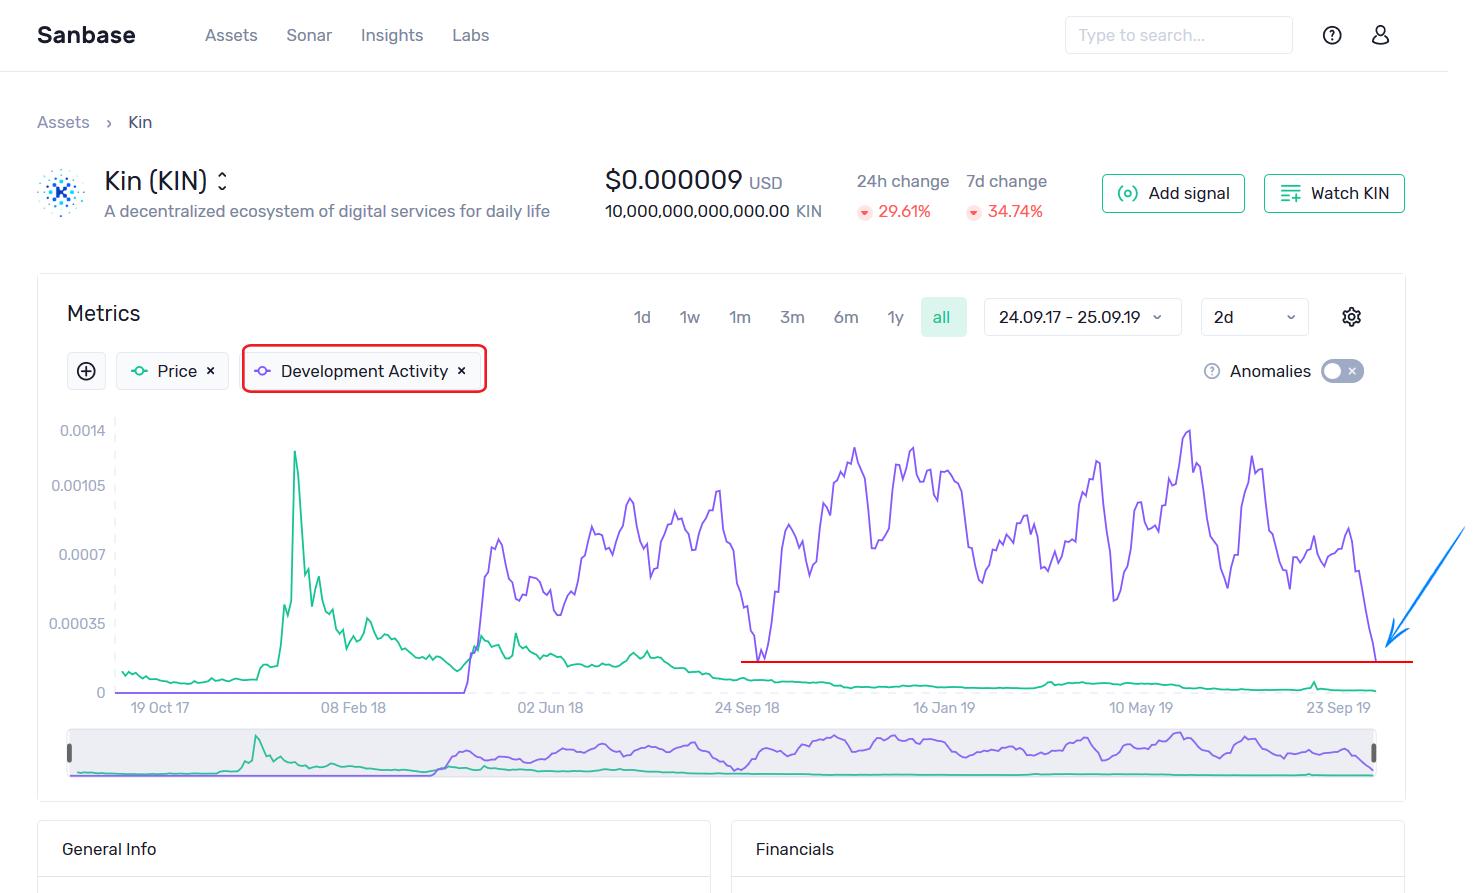Open chart settings gear icon
Image resolution: width=1476 pixels, height=893 pixels.
click(1351, 317)
